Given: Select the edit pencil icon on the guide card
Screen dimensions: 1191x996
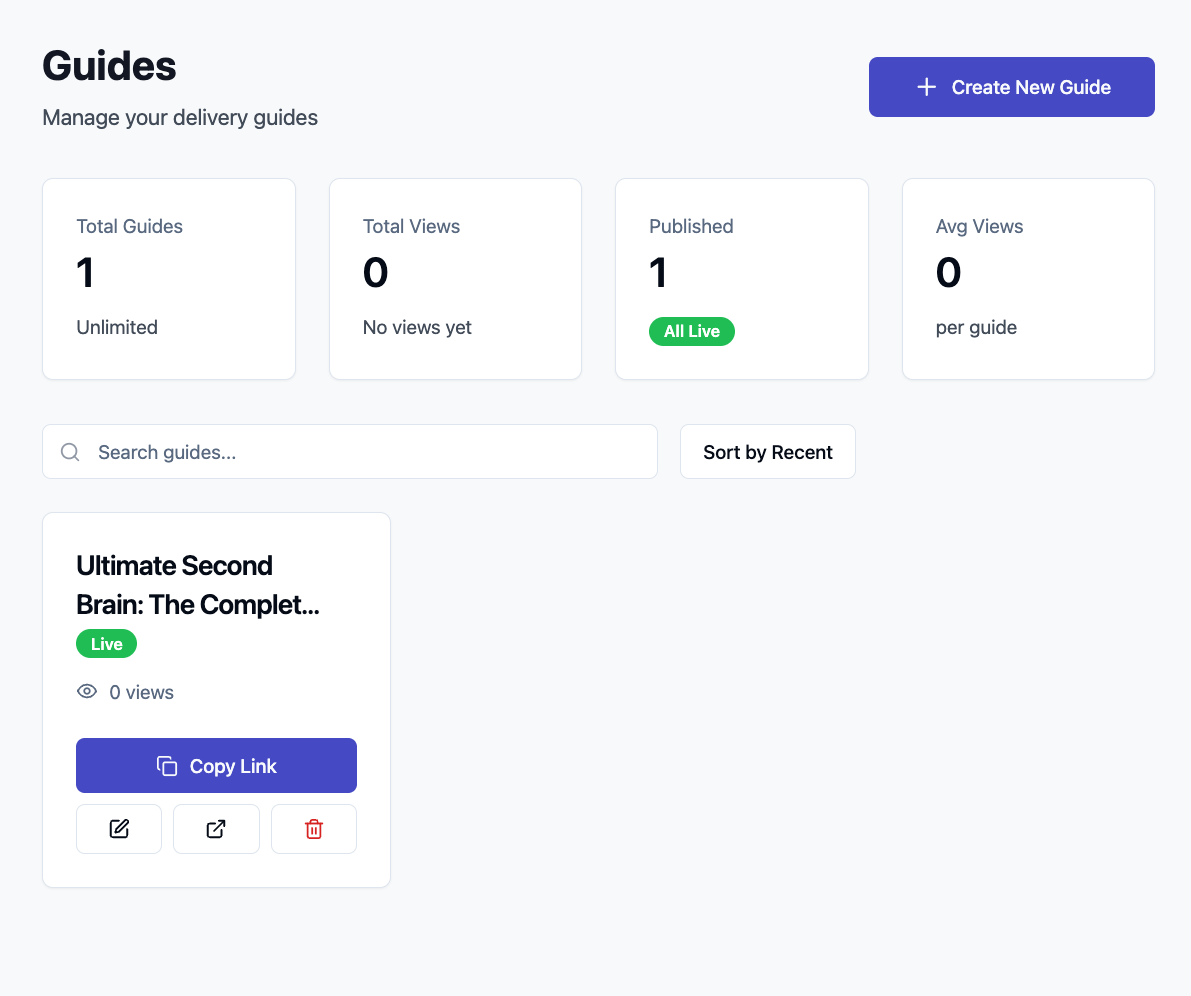Looking at the screenshot, I should [x=119, y=829].
